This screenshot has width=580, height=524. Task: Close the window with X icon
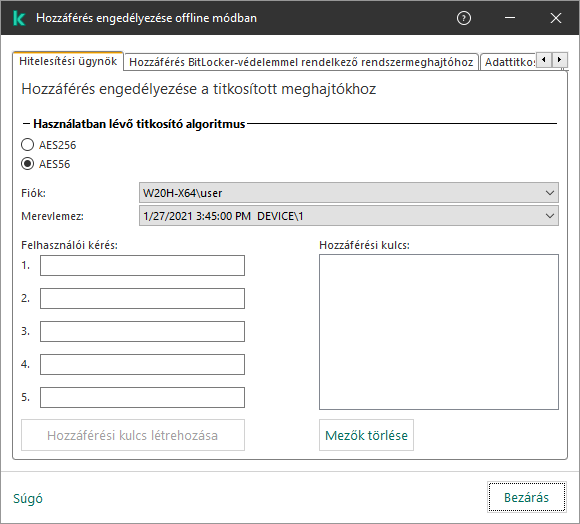(556, 18)
